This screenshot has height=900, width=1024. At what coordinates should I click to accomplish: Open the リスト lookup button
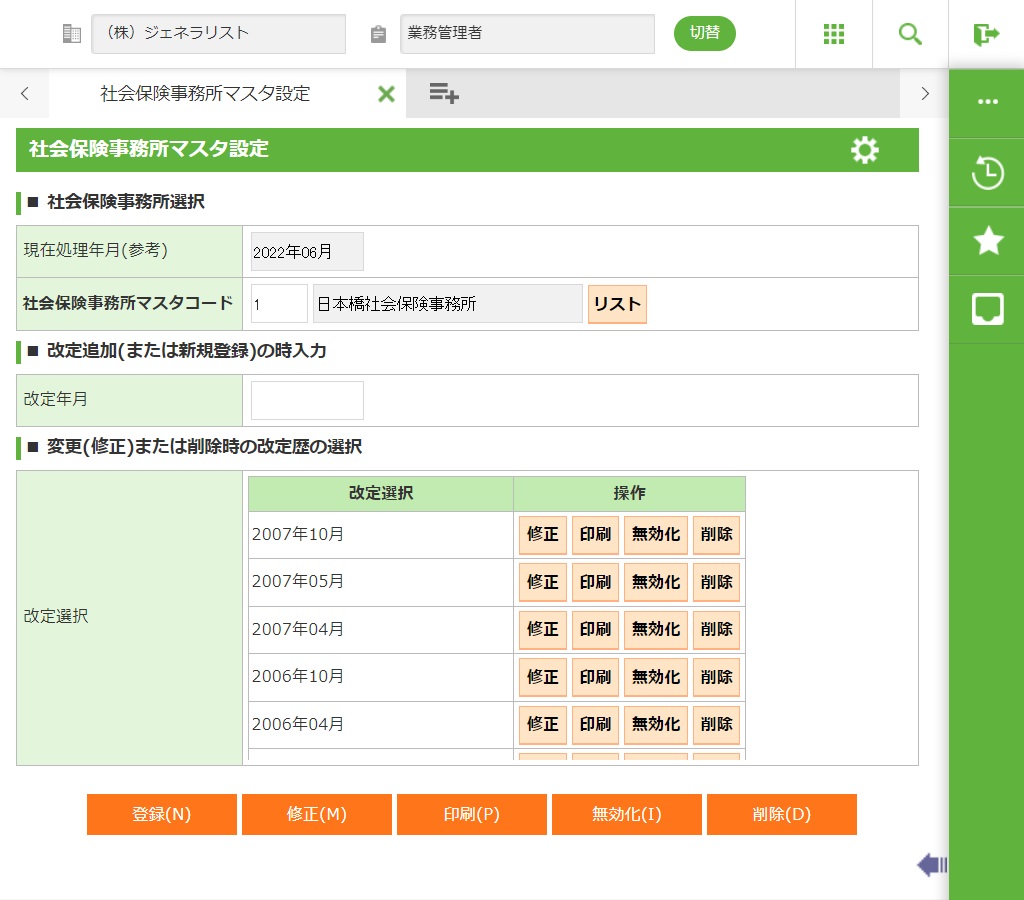coord(617,304)
